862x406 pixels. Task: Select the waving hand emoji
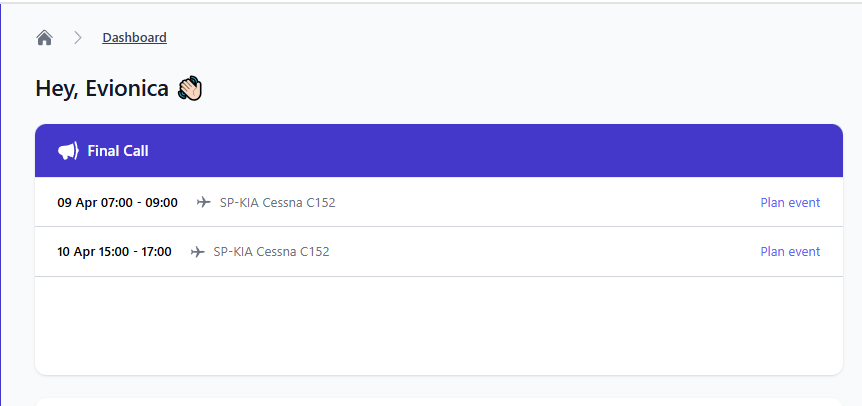190,88
